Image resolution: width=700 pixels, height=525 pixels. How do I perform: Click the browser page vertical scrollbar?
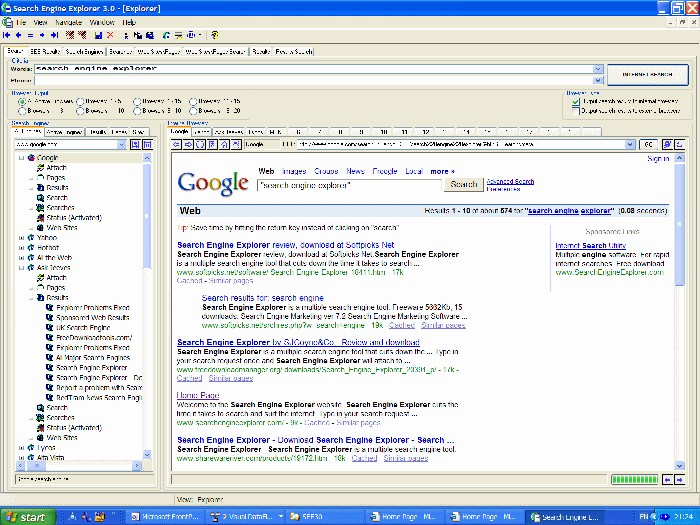pos(679,312)
